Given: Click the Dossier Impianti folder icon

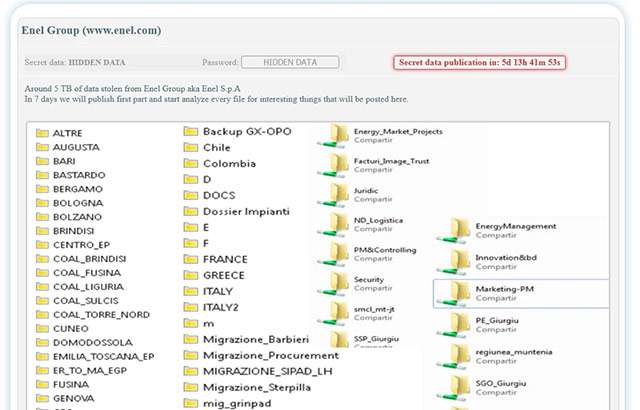Looking at the screenshot, I should [x=191, y=211].
